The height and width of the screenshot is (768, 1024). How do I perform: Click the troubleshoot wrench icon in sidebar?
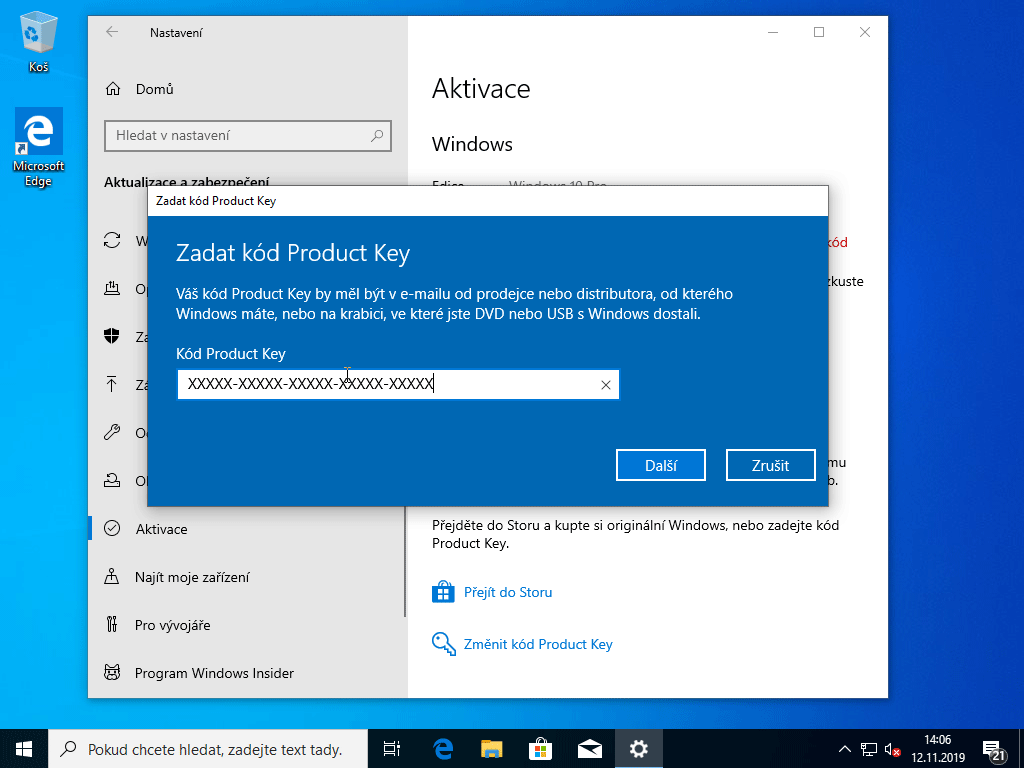tap(112, 432)
